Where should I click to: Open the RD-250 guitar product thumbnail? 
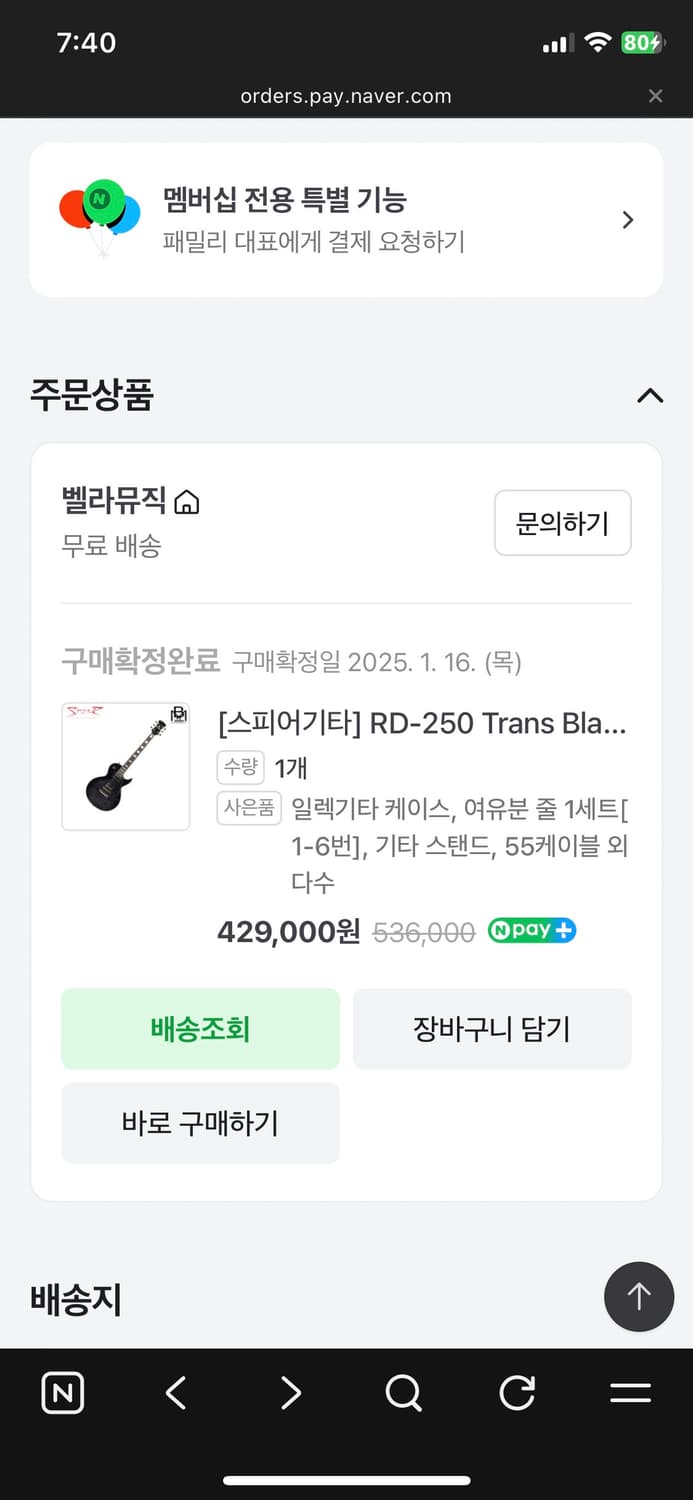point(125,766)
